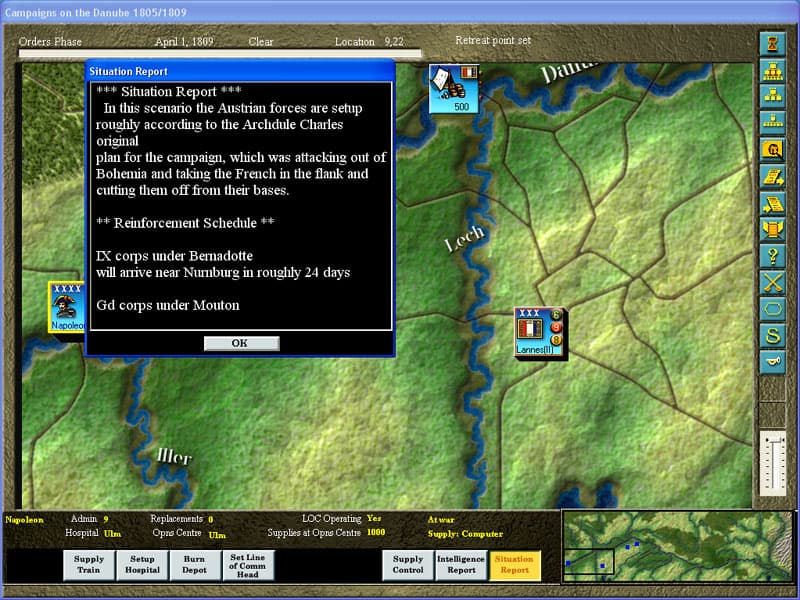This screenshot has height=600, width=800.
Task: Click the 'April 1, 1809' date text
Action: (x=184, y=42)
